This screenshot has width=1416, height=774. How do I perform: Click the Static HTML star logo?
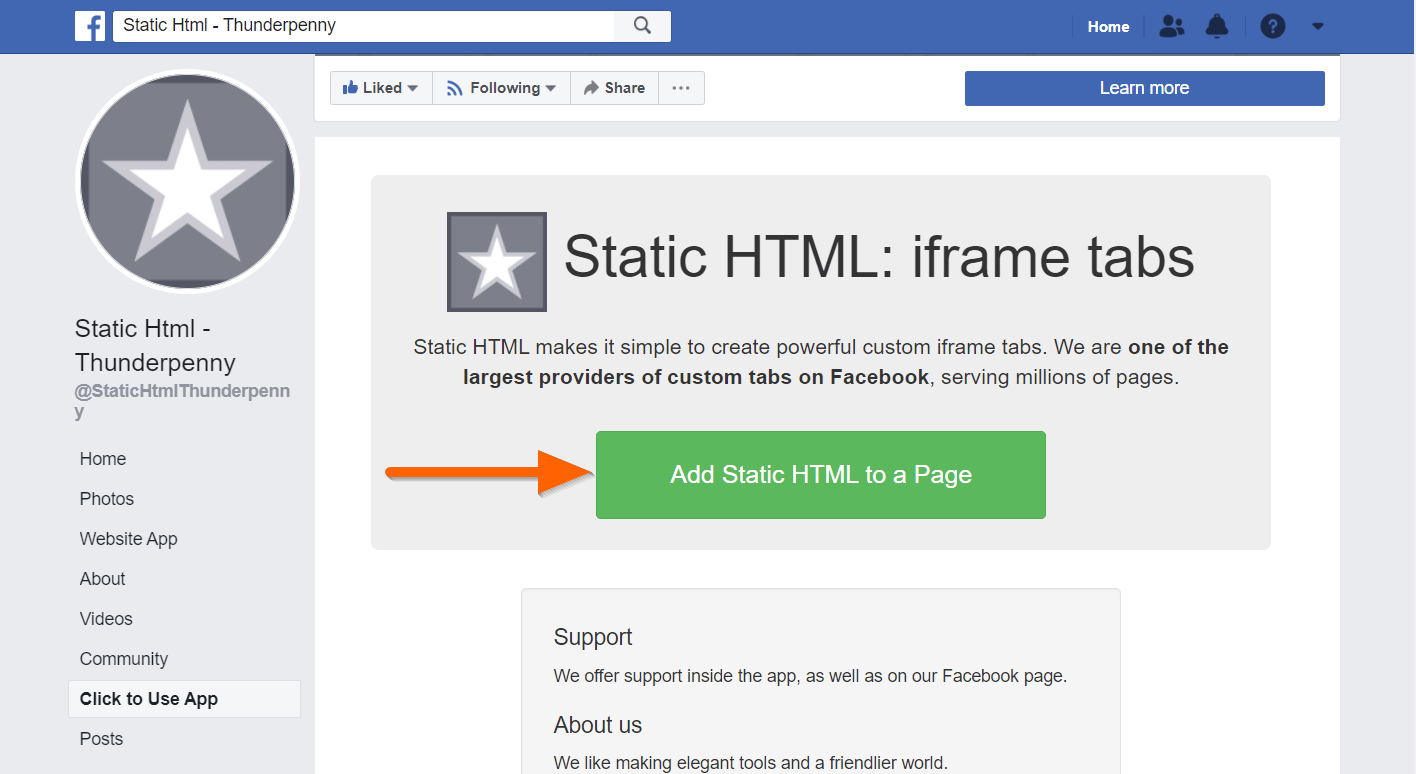pyautogui.click(x=497, y=262)
